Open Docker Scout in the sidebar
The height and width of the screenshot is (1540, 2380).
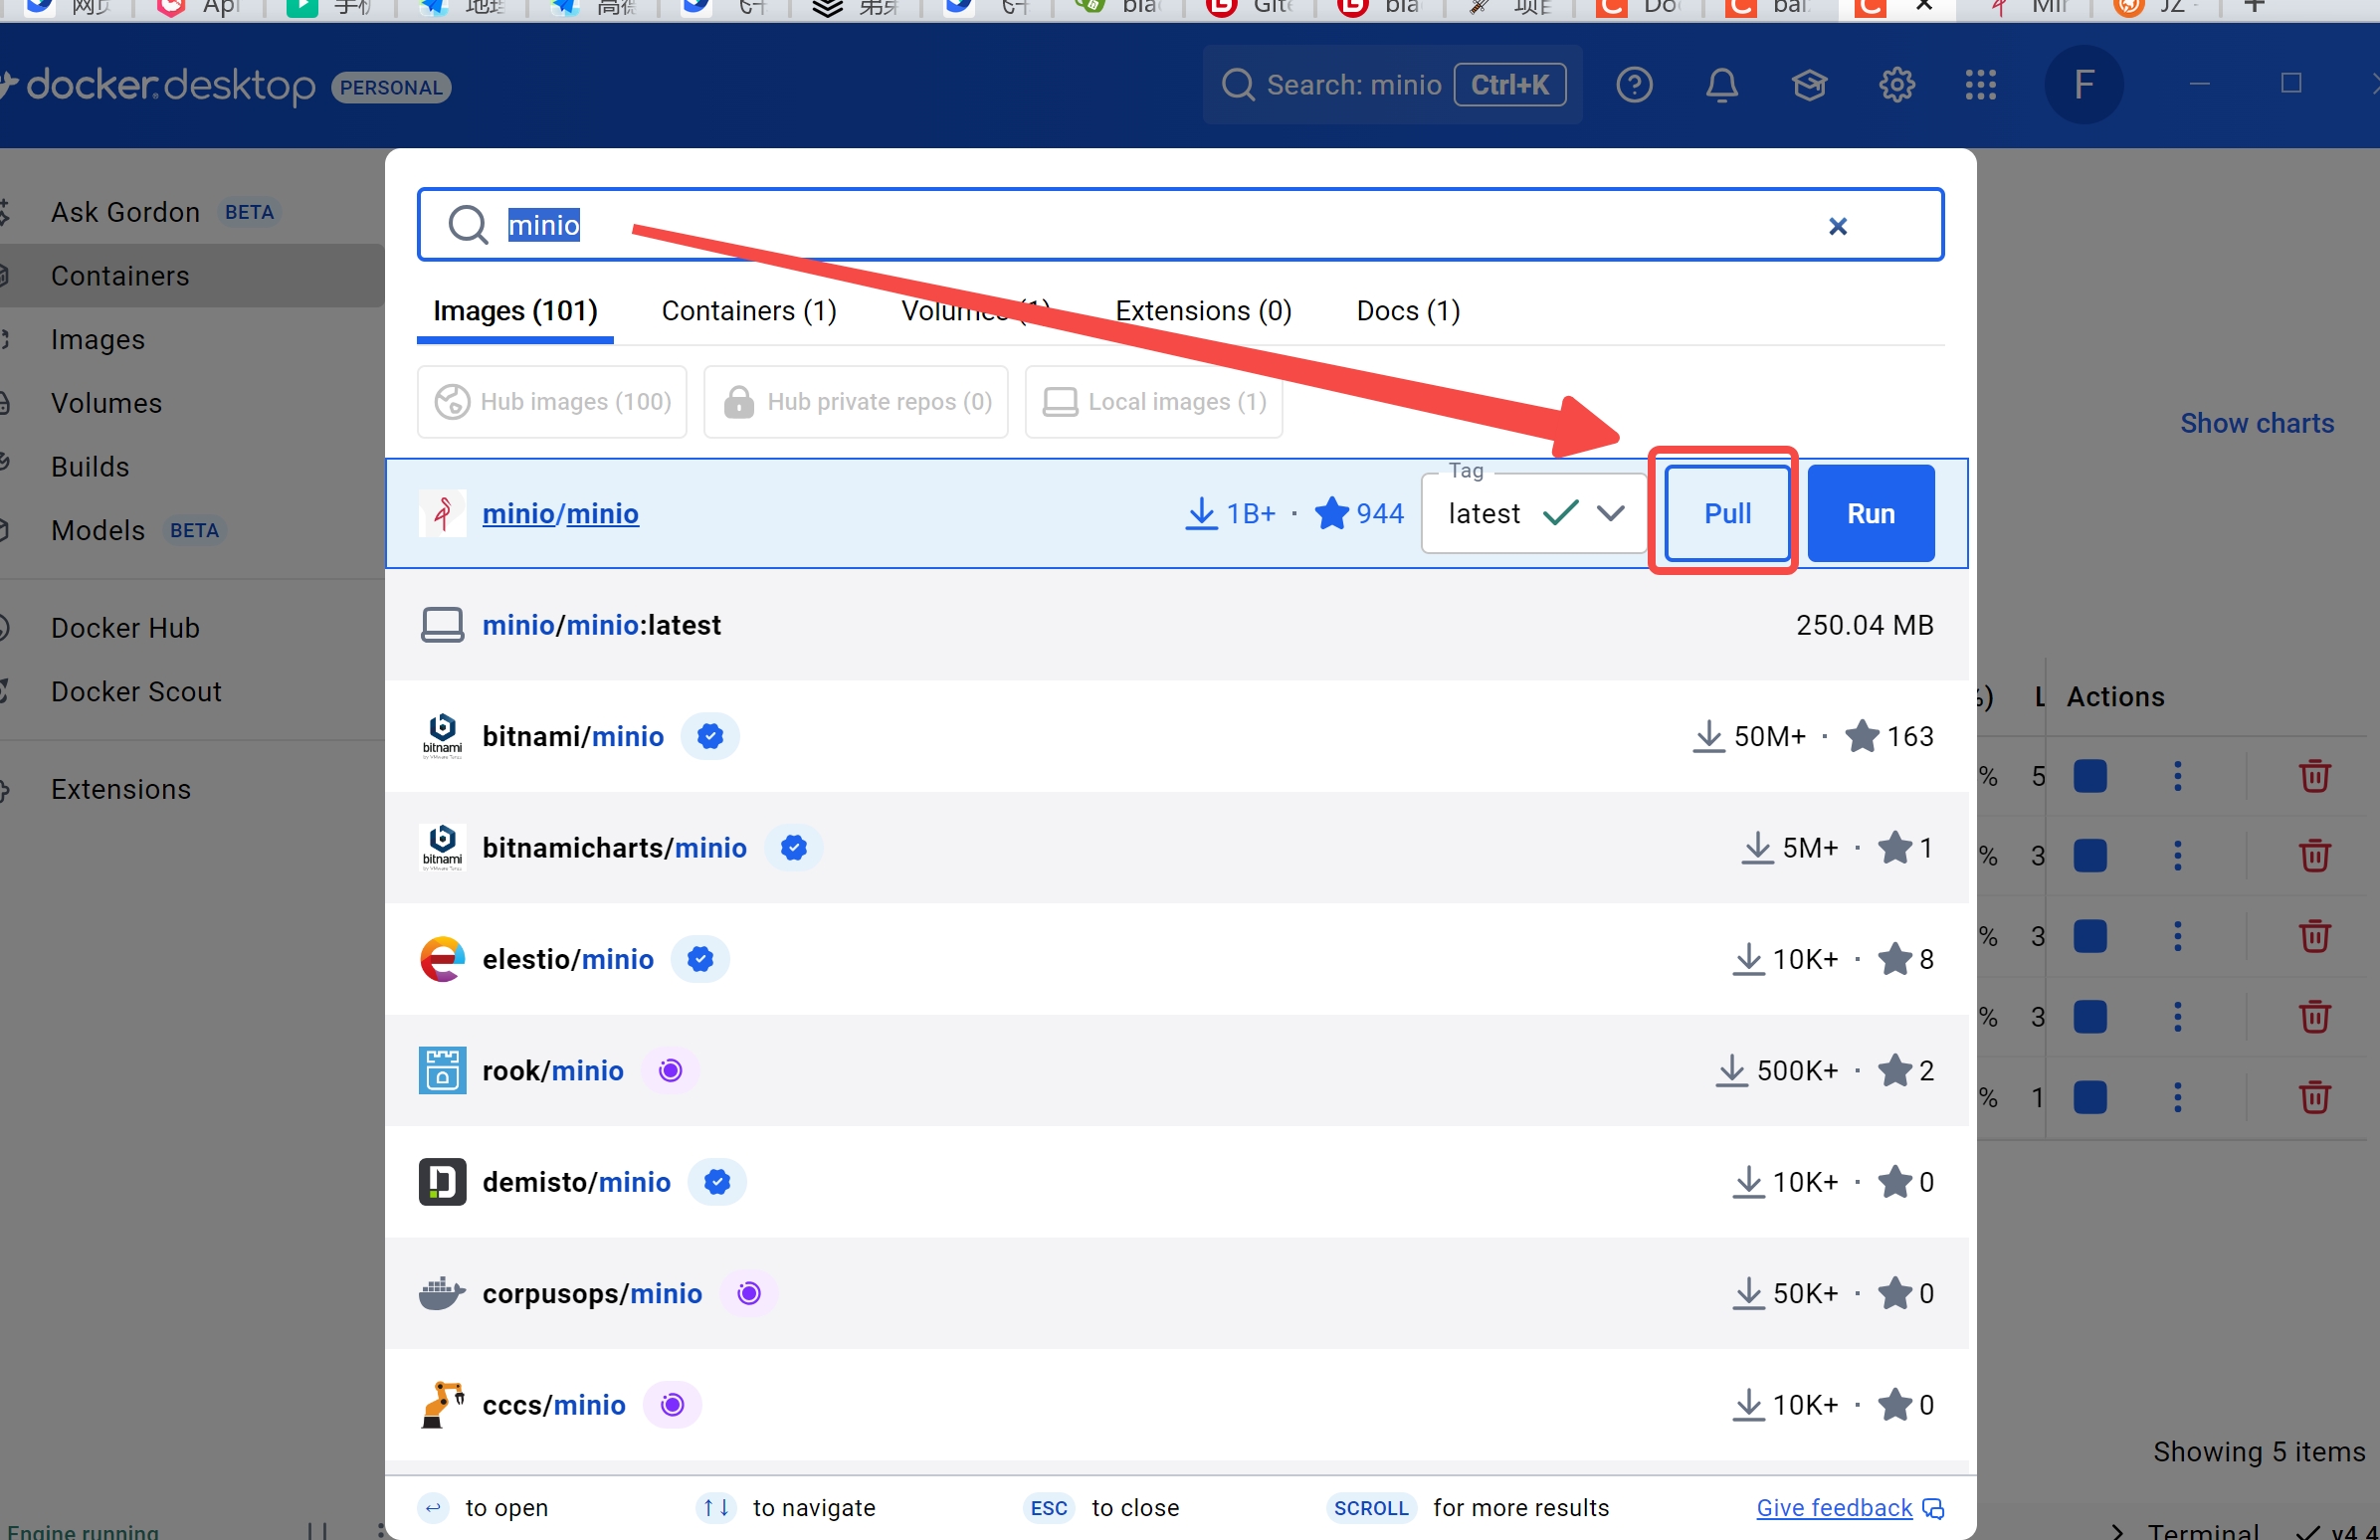190,692
